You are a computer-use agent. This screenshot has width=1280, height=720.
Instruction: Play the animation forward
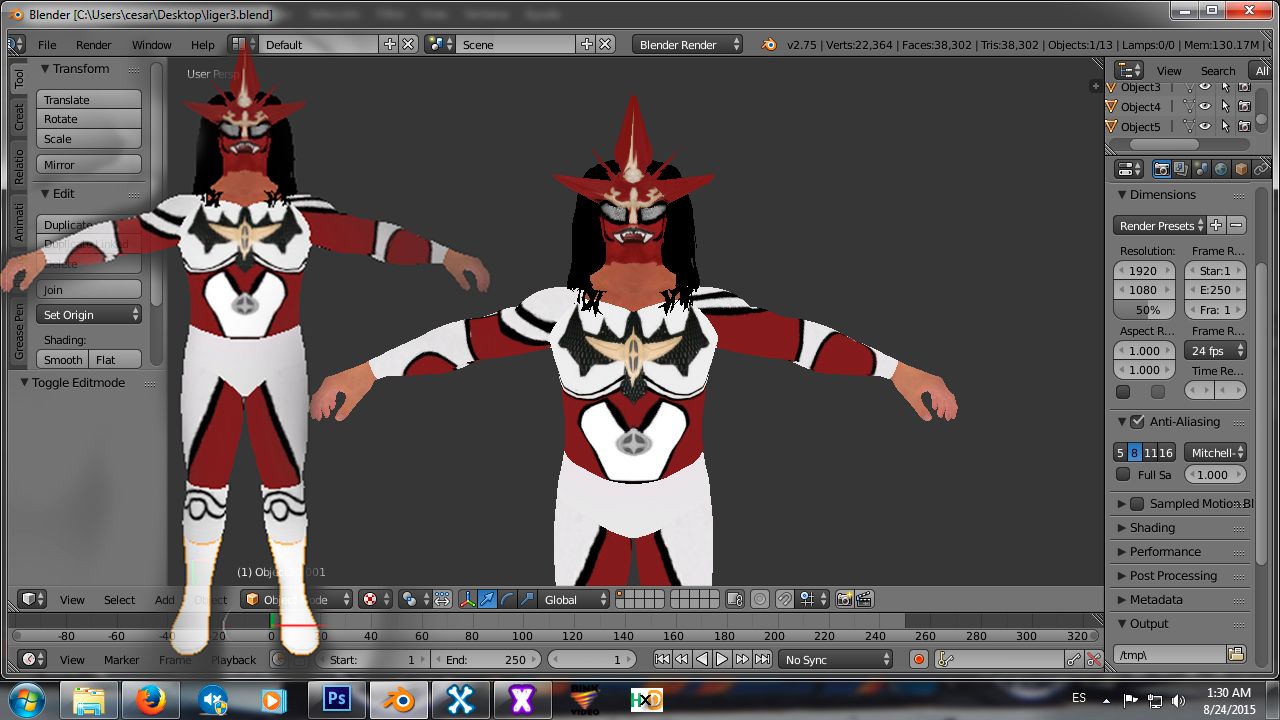click(722, 659)
